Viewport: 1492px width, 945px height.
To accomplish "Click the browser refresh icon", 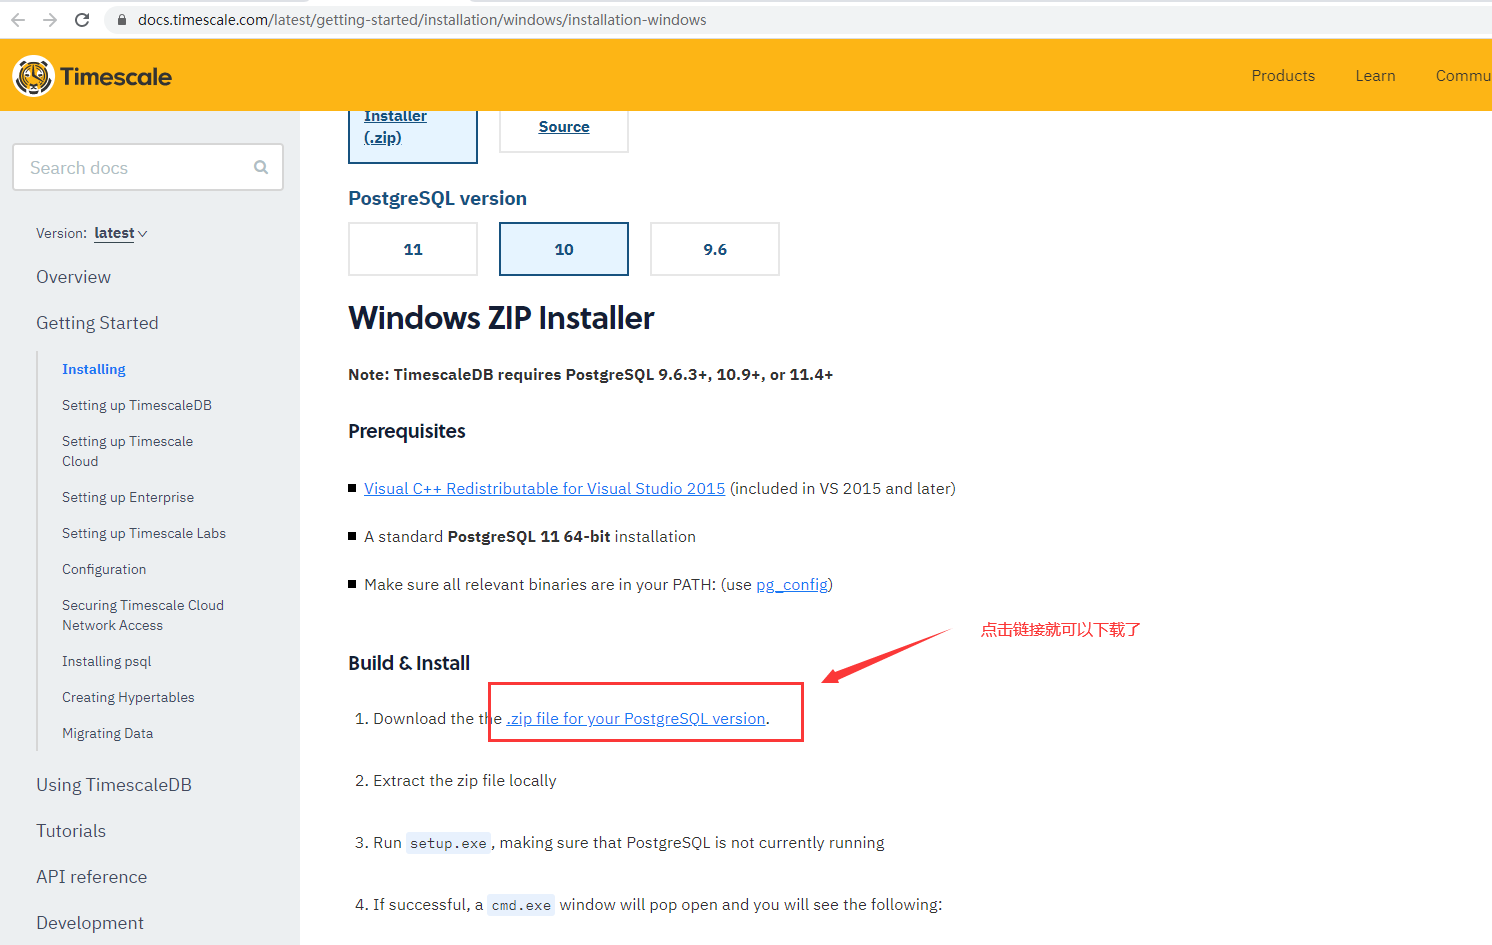I will point(82,19).
